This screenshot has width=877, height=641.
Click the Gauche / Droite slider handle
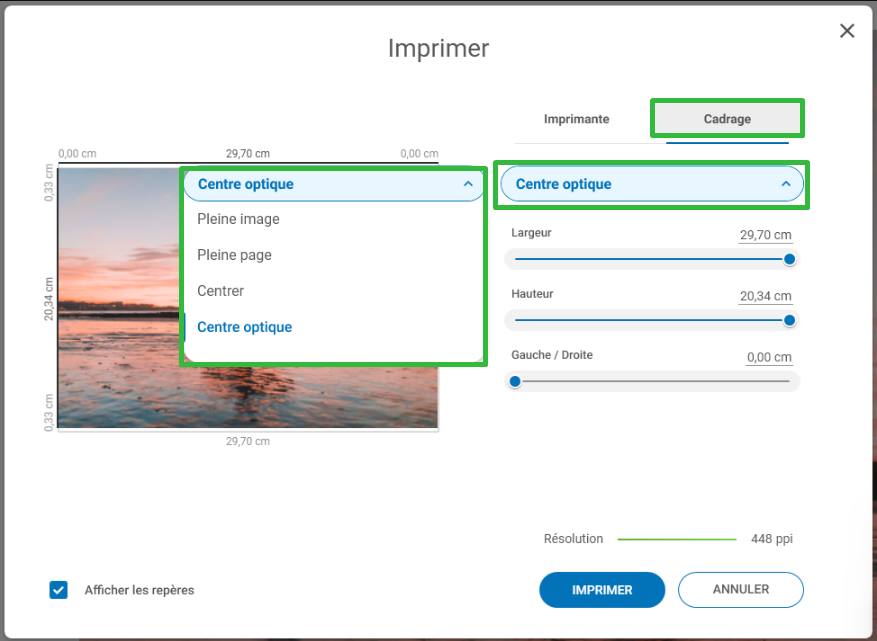(x=515, y=381)
